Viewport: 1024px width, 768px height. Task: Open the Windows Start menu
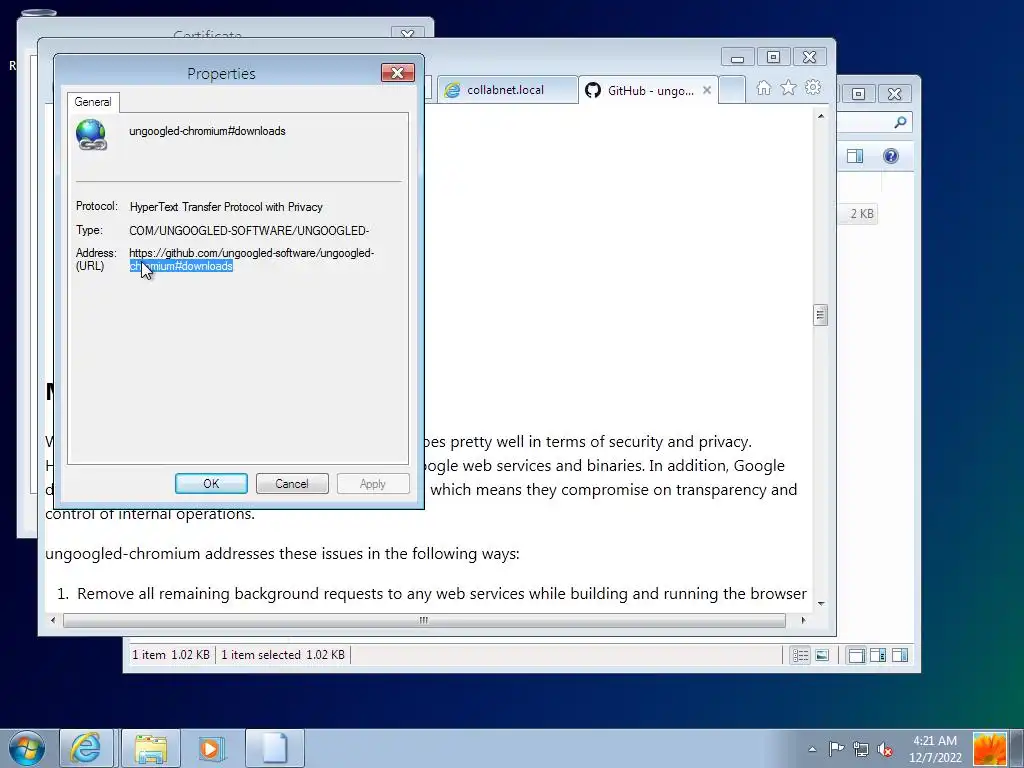click(x=27, y=748)
